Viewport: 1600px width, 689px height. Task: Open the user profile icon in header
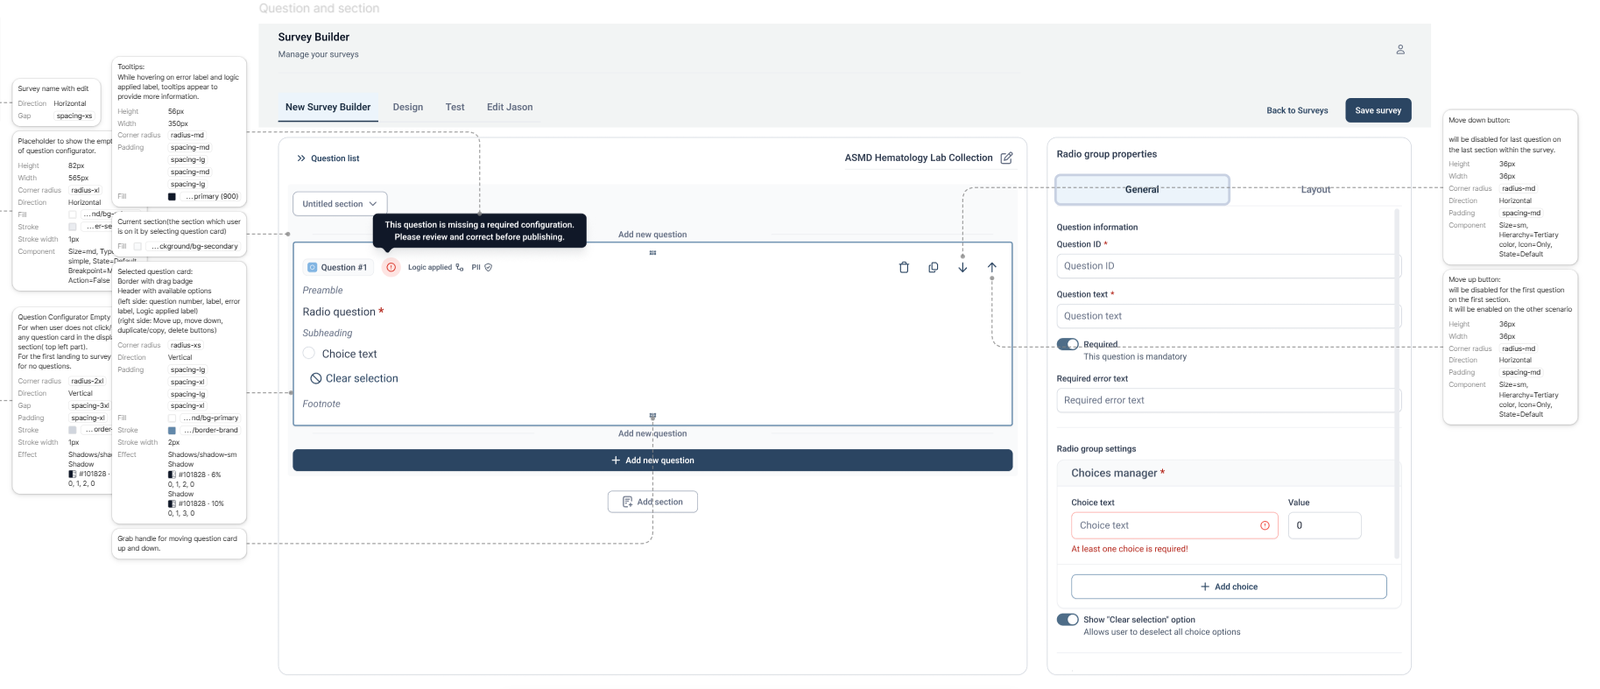[x=1400, y=49]
